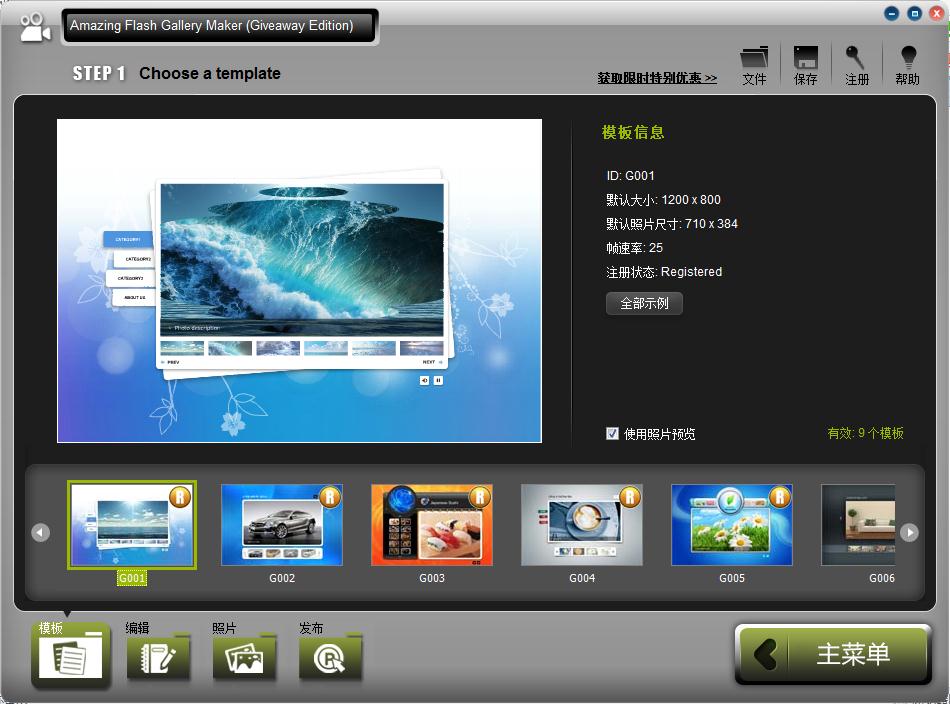Select the G001 template thumbnail
This screenshot has width=950, height=704.
(x=131, y=525)
